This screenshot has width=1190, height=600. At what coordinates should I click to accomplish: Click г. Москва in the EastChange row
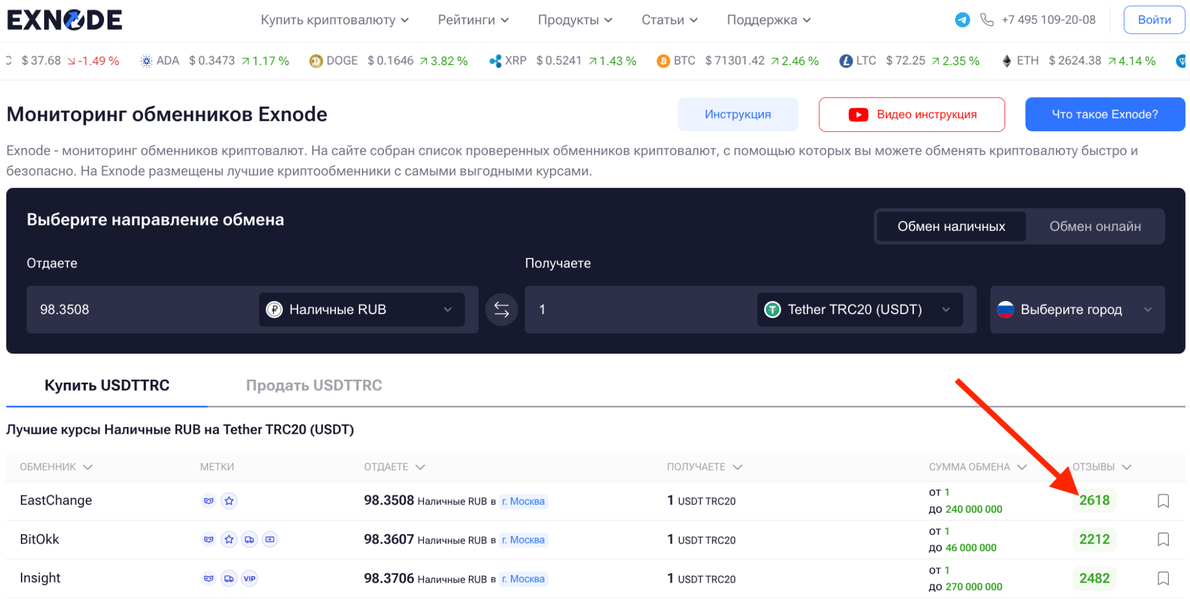523,501
